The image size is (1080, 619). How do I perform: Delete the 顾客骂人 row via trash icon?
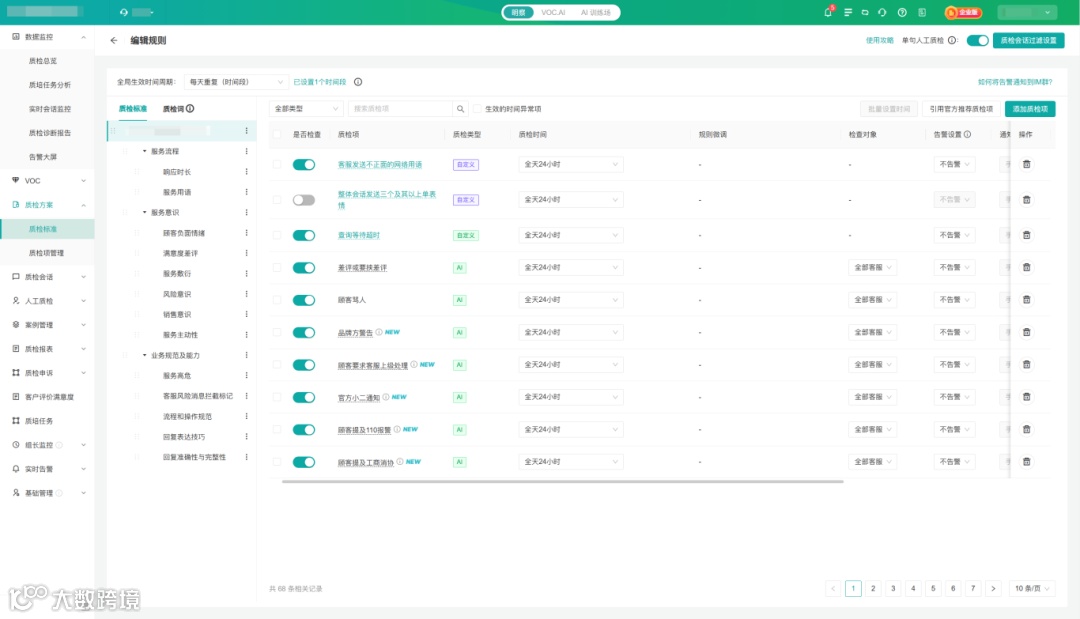(1026, 300)
